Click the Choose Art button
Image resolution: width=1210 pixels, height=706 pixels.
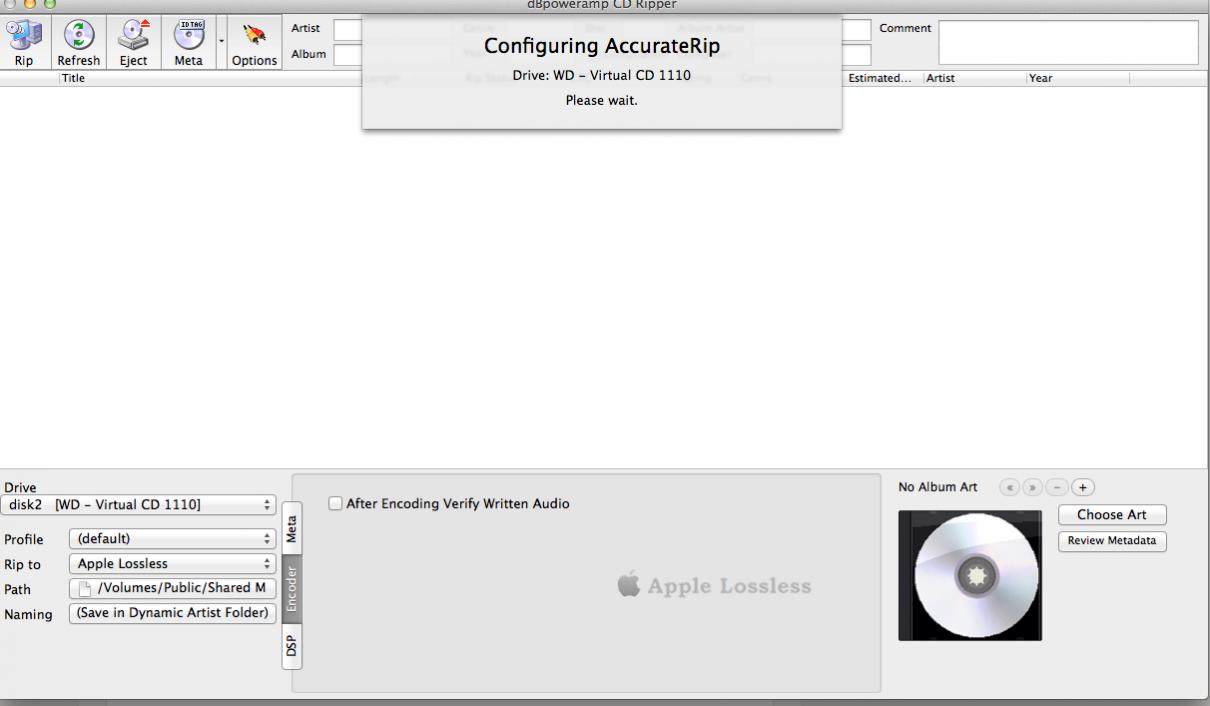pyautogui.click(x=1112, y=515)
